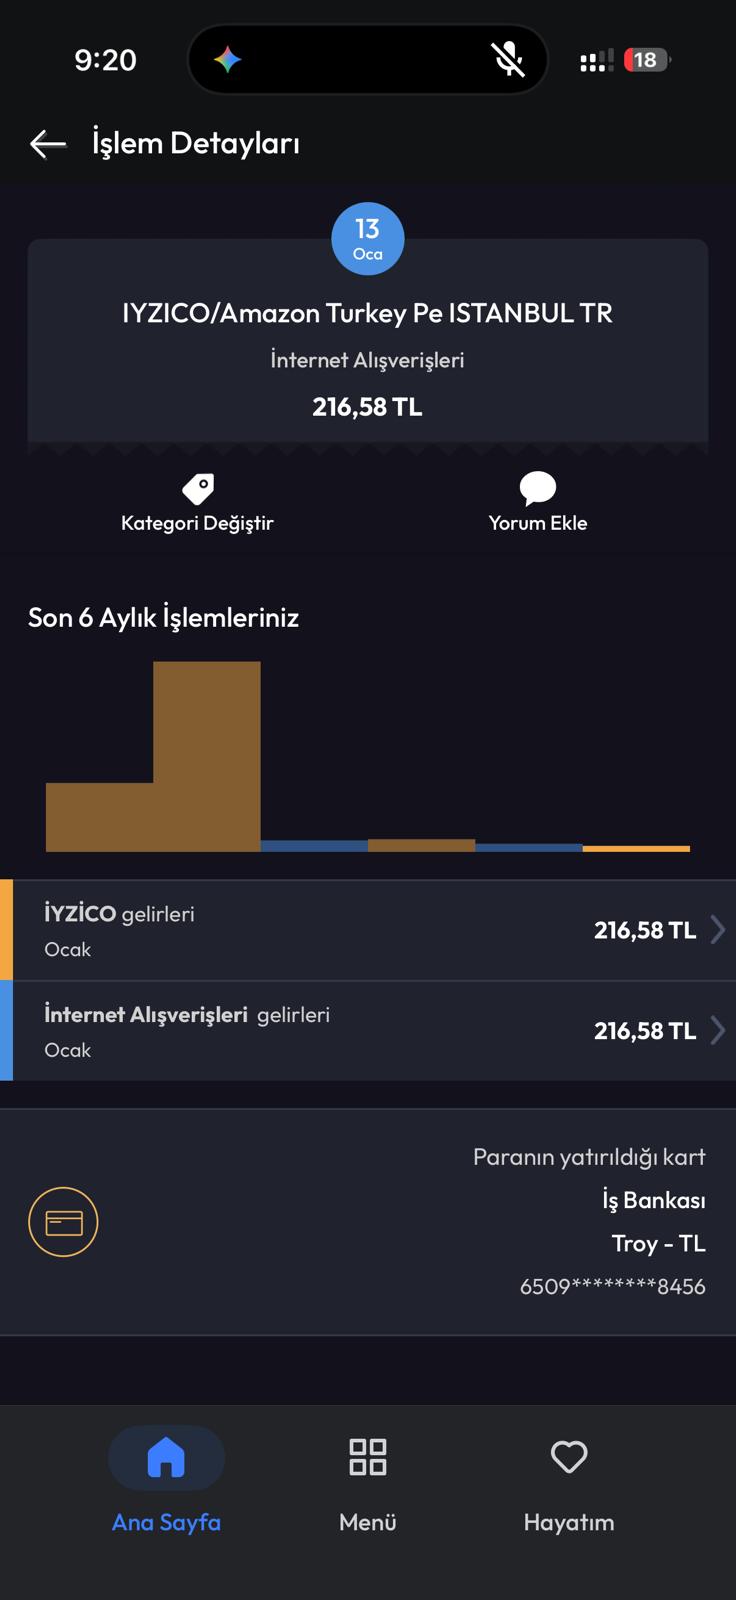This screenshot has height=1600, width=736.
Task: Tap the 13 Oca date badge
Action: click(x=368, y=239)
